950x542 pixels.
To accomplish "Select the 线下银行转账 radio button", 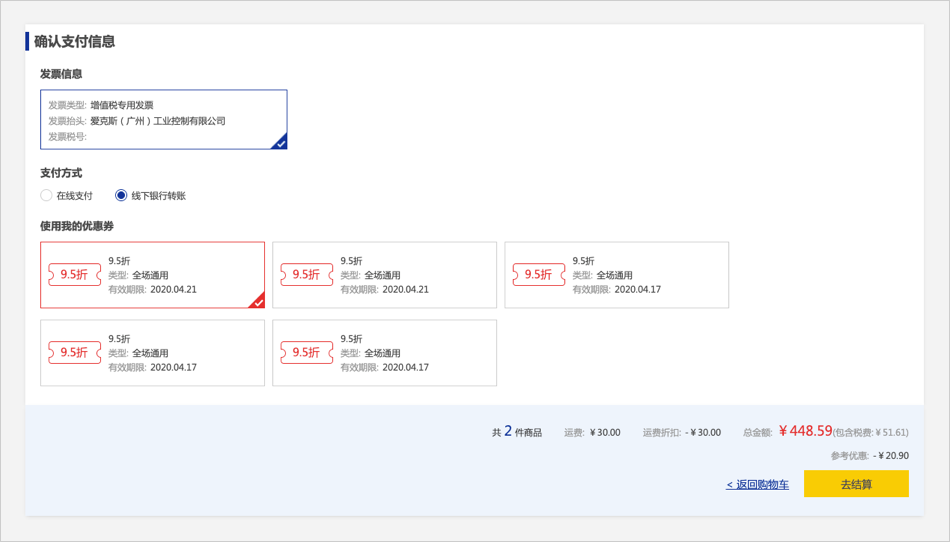I will pyautogui.click(x=122, y=196).
